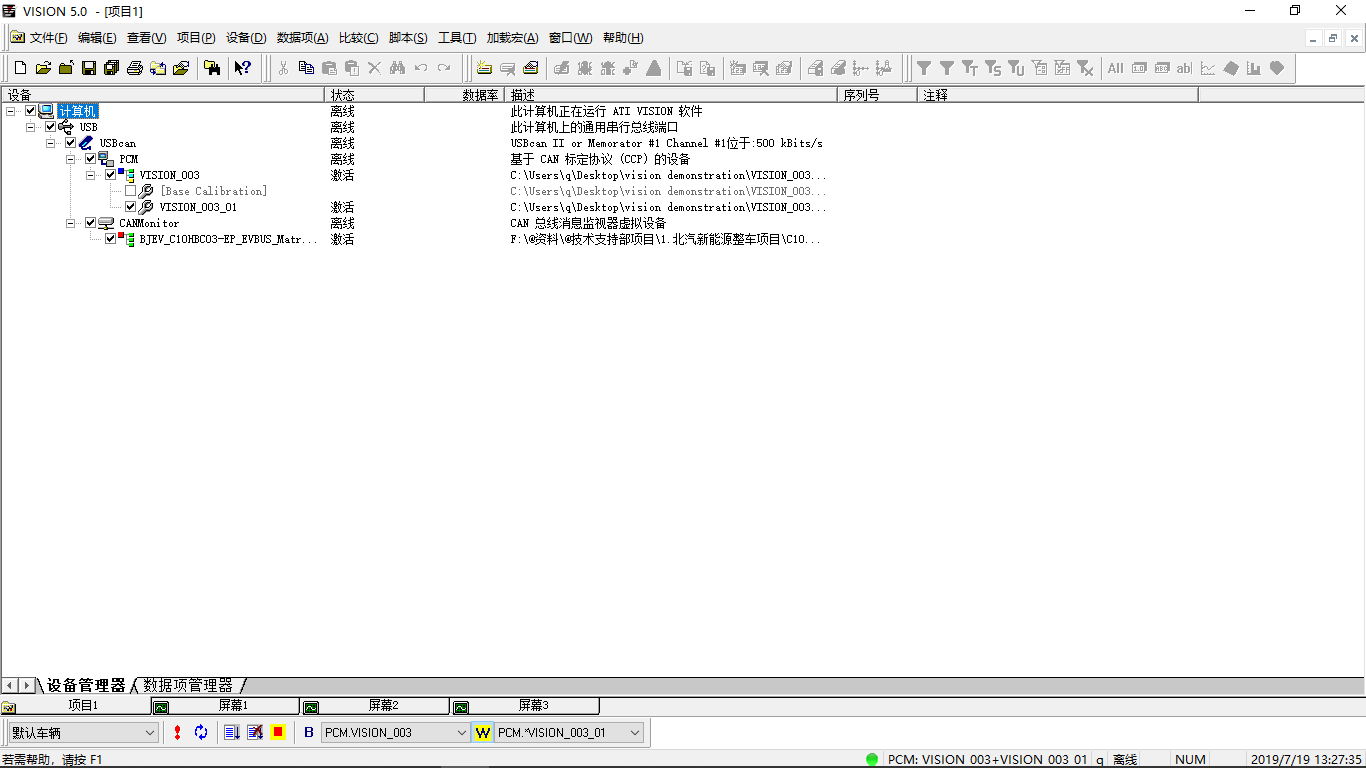Viewport: 1366px width, 768px height.
Task: Create a new file with the blank page icon
Action: 20,68
